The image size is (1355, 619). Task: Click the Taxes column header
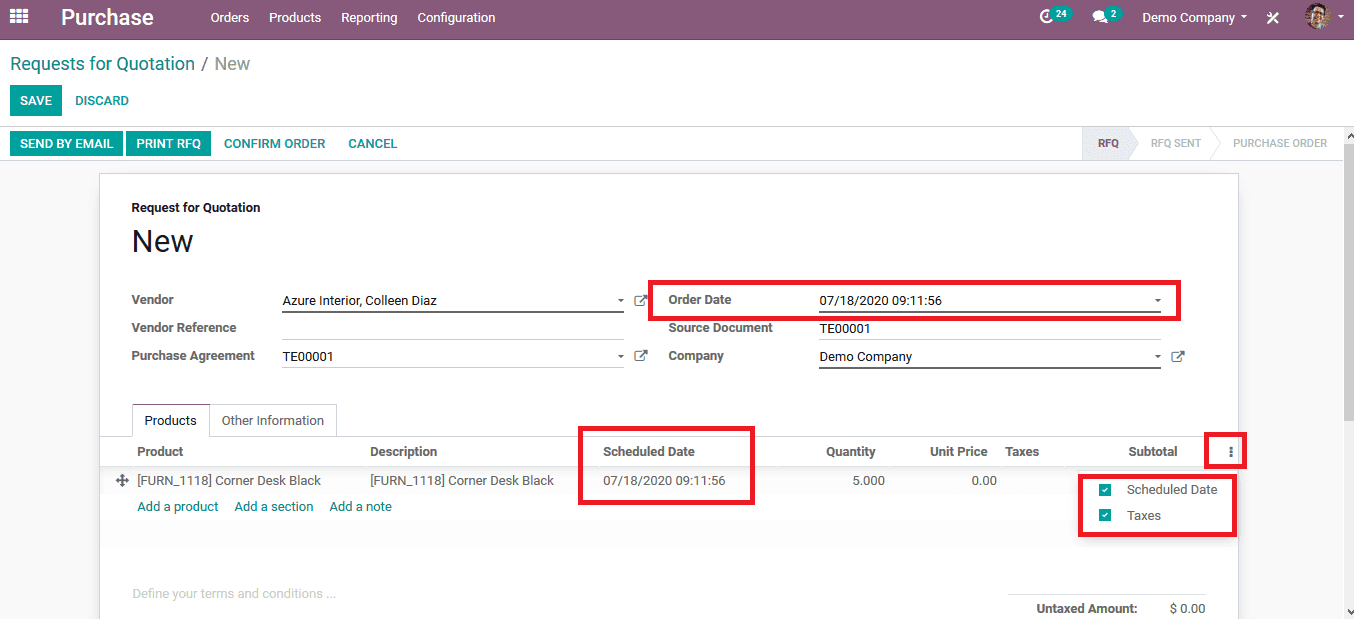(1022, 452)
